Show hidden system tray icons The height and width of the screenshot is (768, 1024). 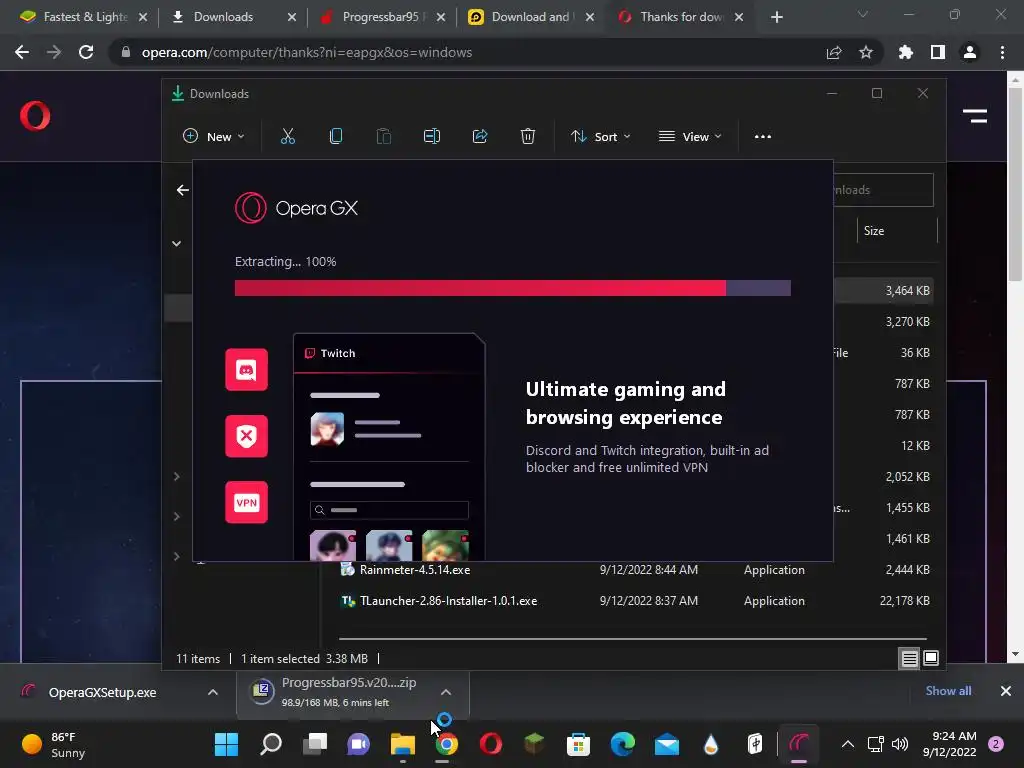coord(848,744)
